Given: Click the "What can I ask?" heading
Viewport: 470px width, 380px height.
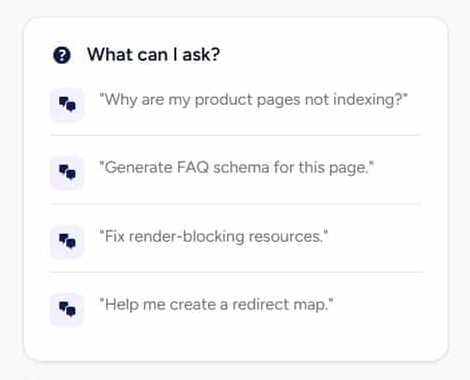Looking at the screenshot, I should 153,55.
